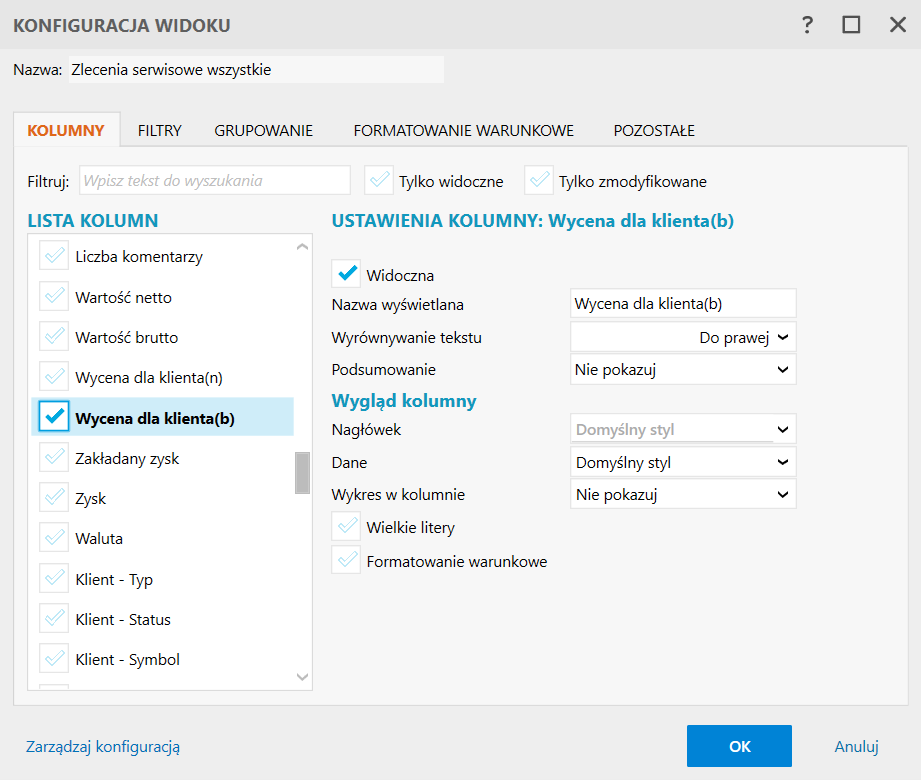This screenshot has height=780, width=921.
Task: Toggle the Liczba komentarzy check icon
Action: 54,256
